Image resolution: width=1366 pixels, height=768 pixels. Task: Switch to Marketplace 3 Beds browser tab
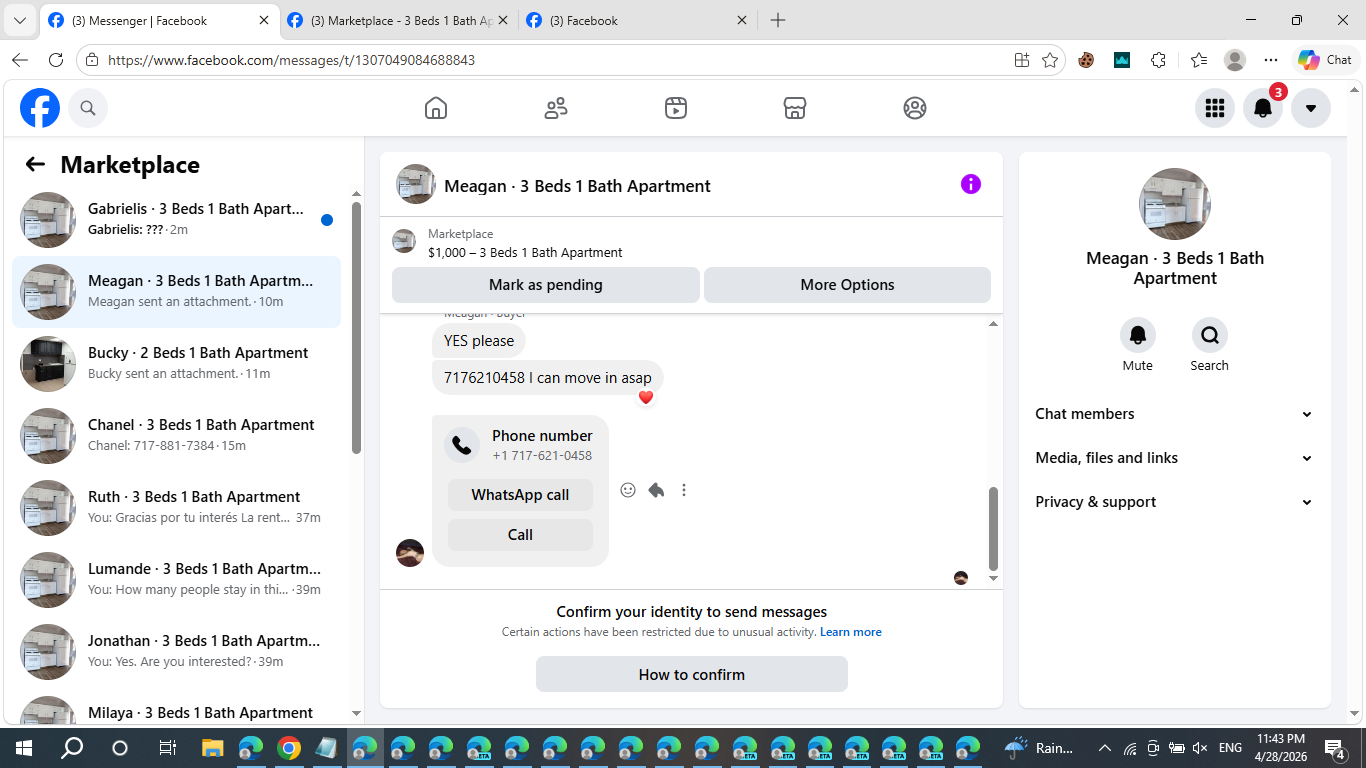[x=397, y=20]
